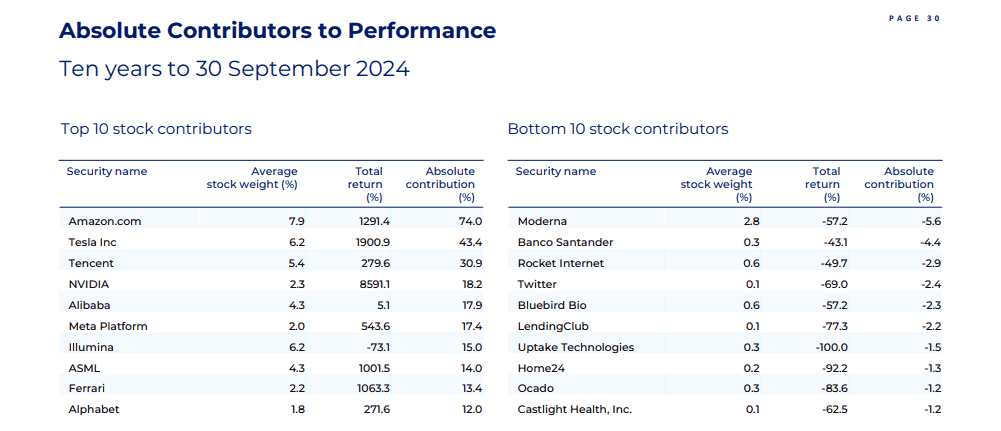Click the Uptake Technologies security name
The height and width of the screenshot is (431, 1001).
point(575,347)
